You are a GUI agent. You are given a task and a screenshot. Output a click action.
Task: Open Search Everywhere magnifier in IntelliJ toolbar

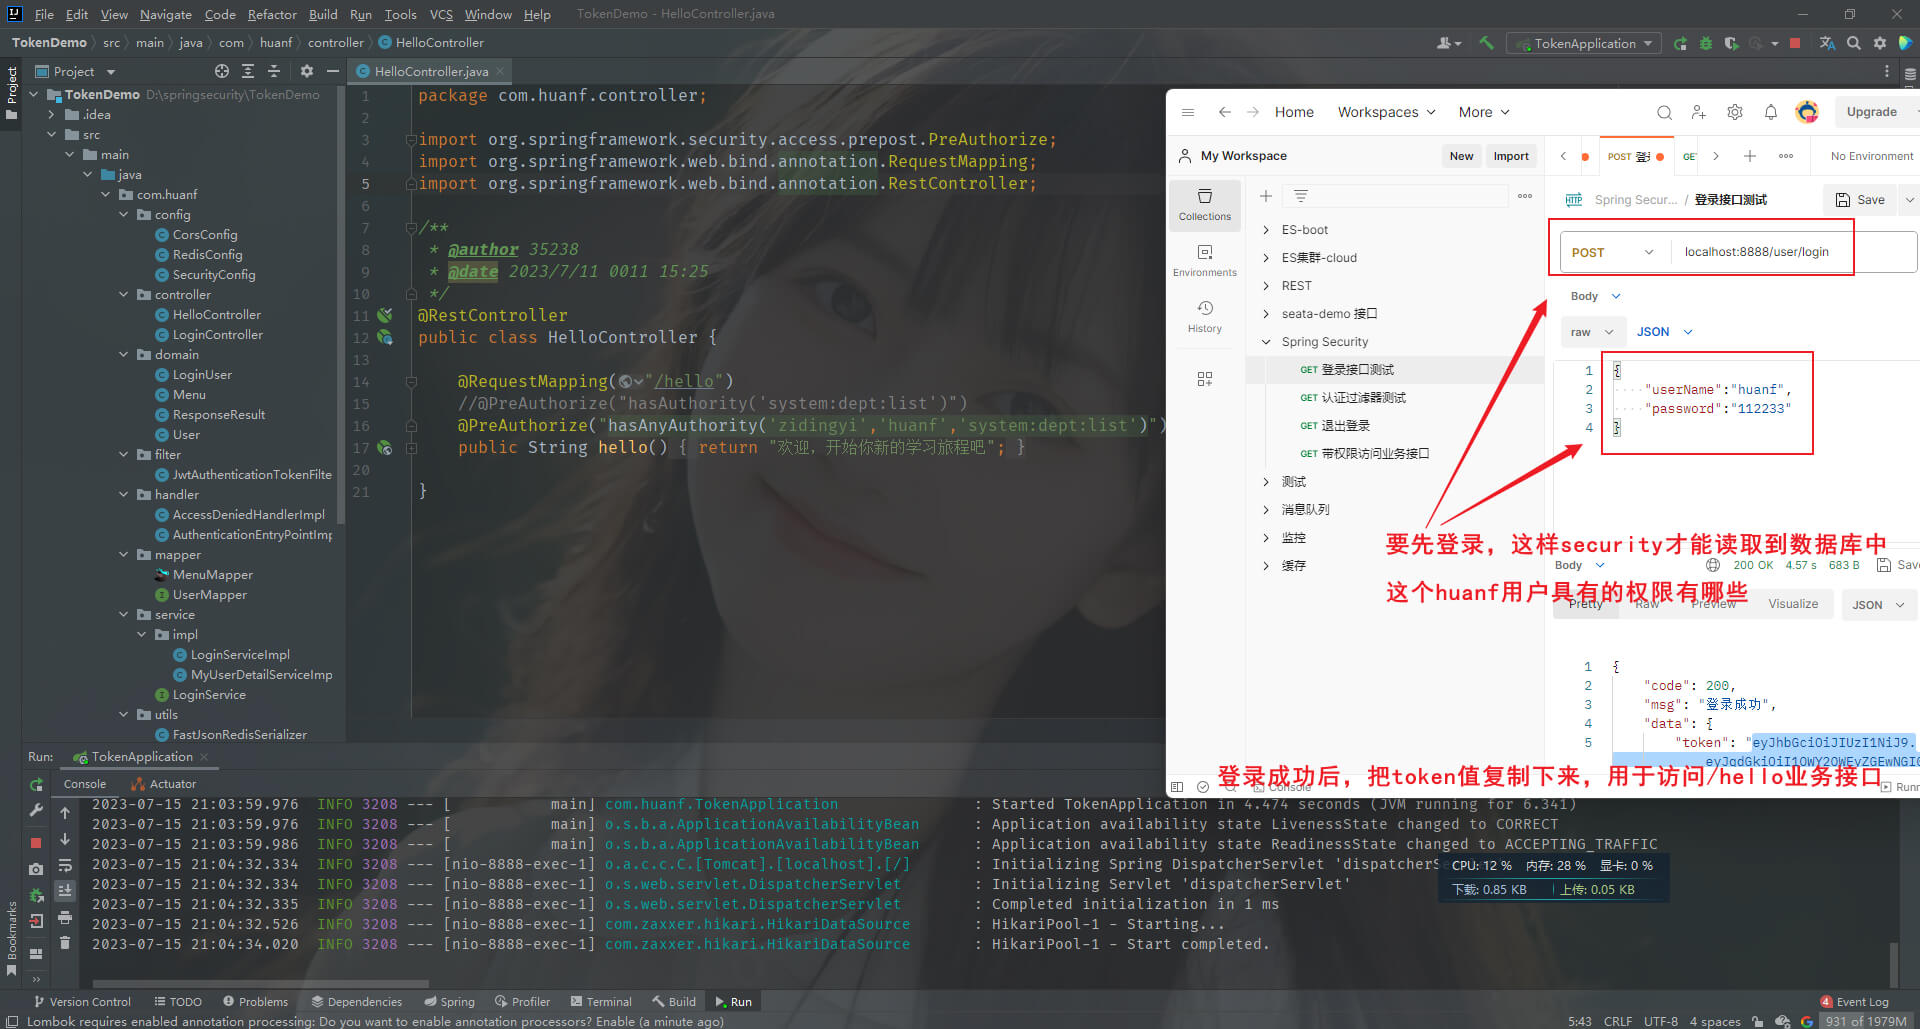click(x=1854, y=43)
